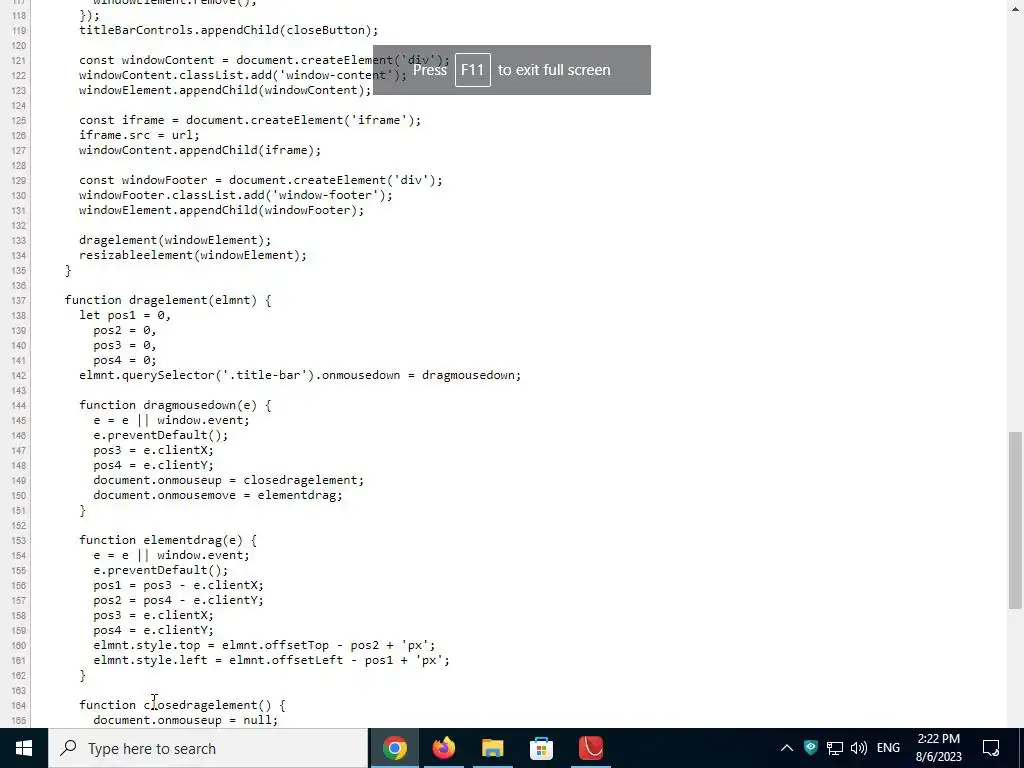The height and width of the screenshot is (768, 1024).
Task: Click line number 125 in the gutter
Action: click(x=18, y=121)
